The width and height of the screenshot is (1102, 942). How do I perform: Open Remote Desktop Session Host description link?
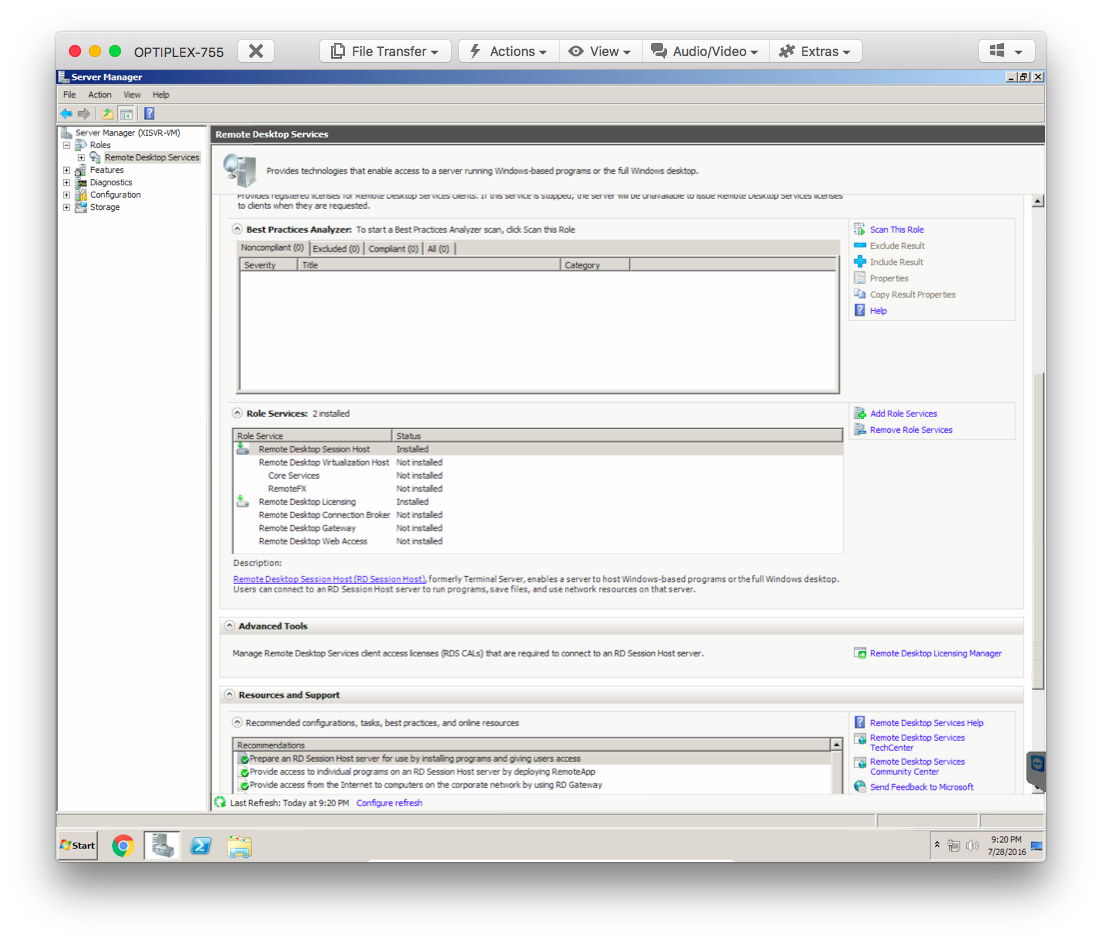point(329,579)
